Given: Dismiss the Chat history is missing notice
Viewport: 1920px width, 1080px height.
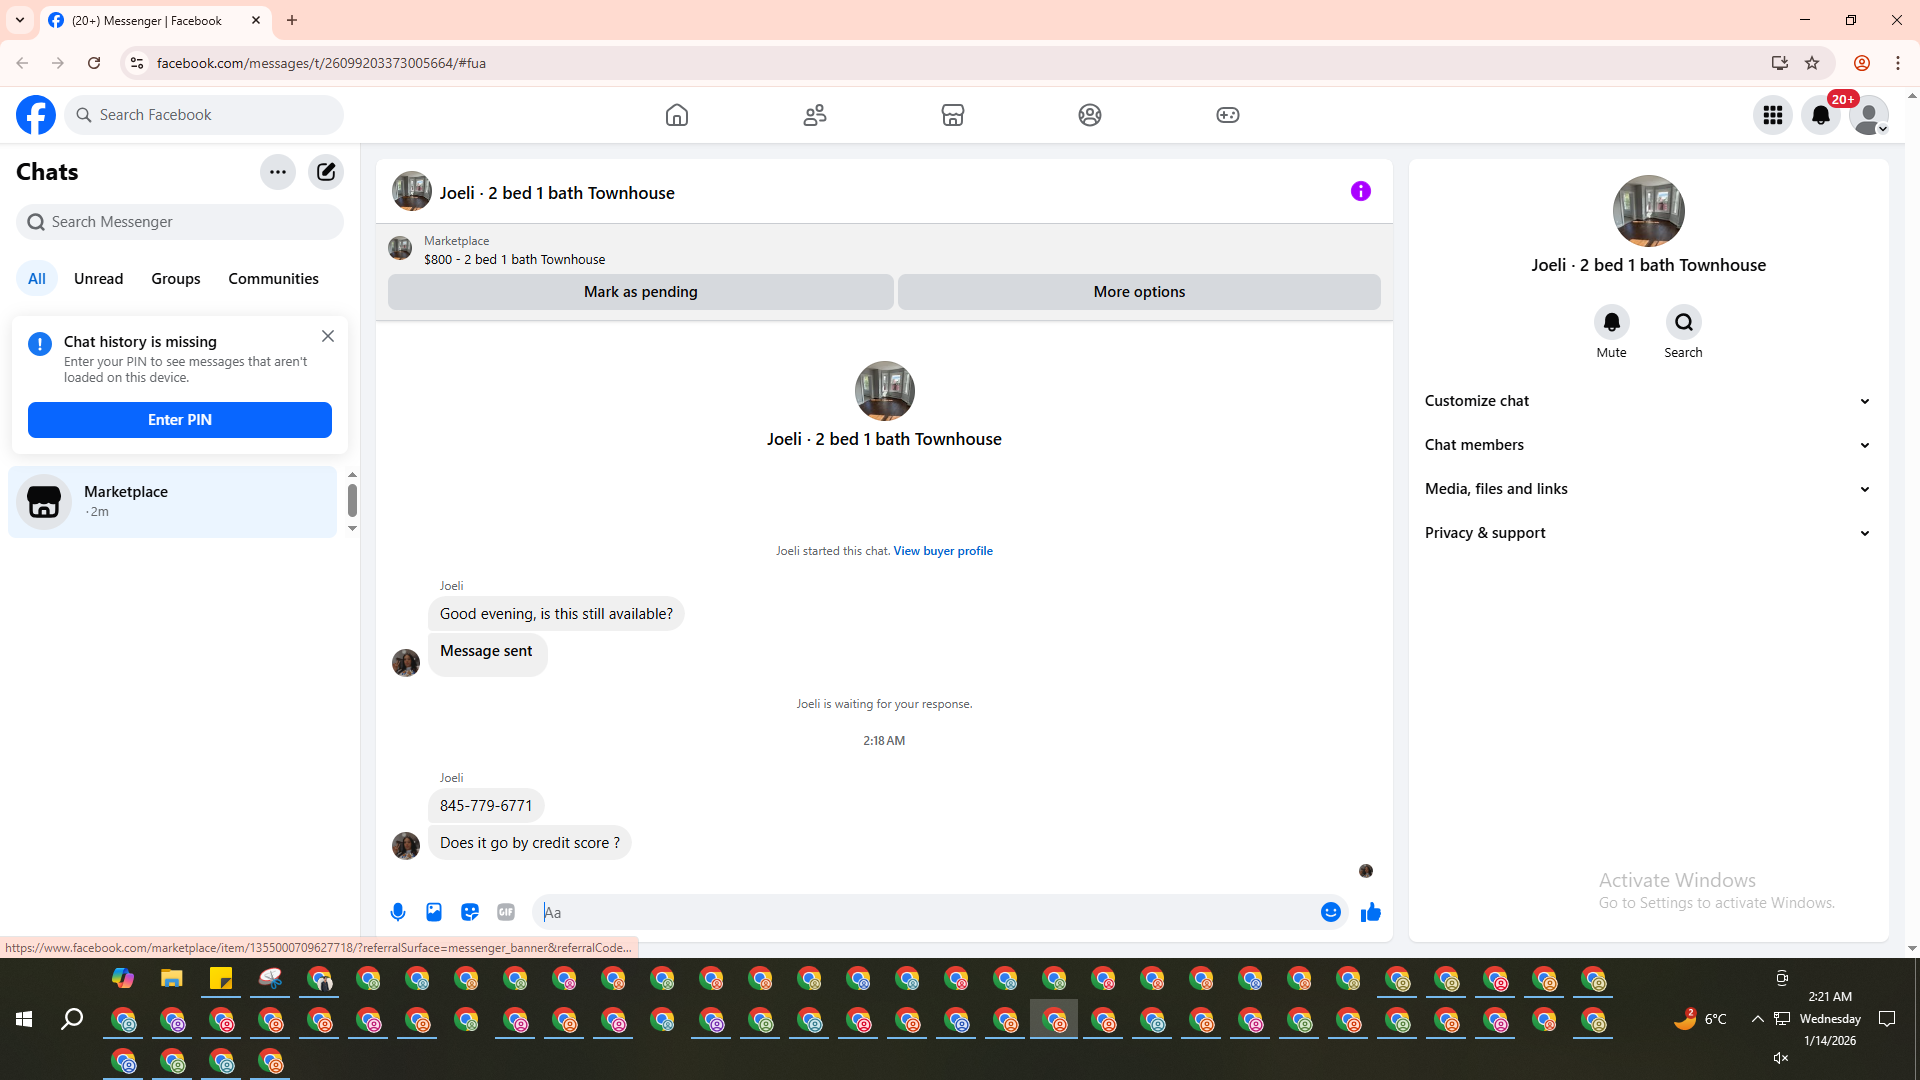Looking at the screenshot, I should click(x=328, y=336).
